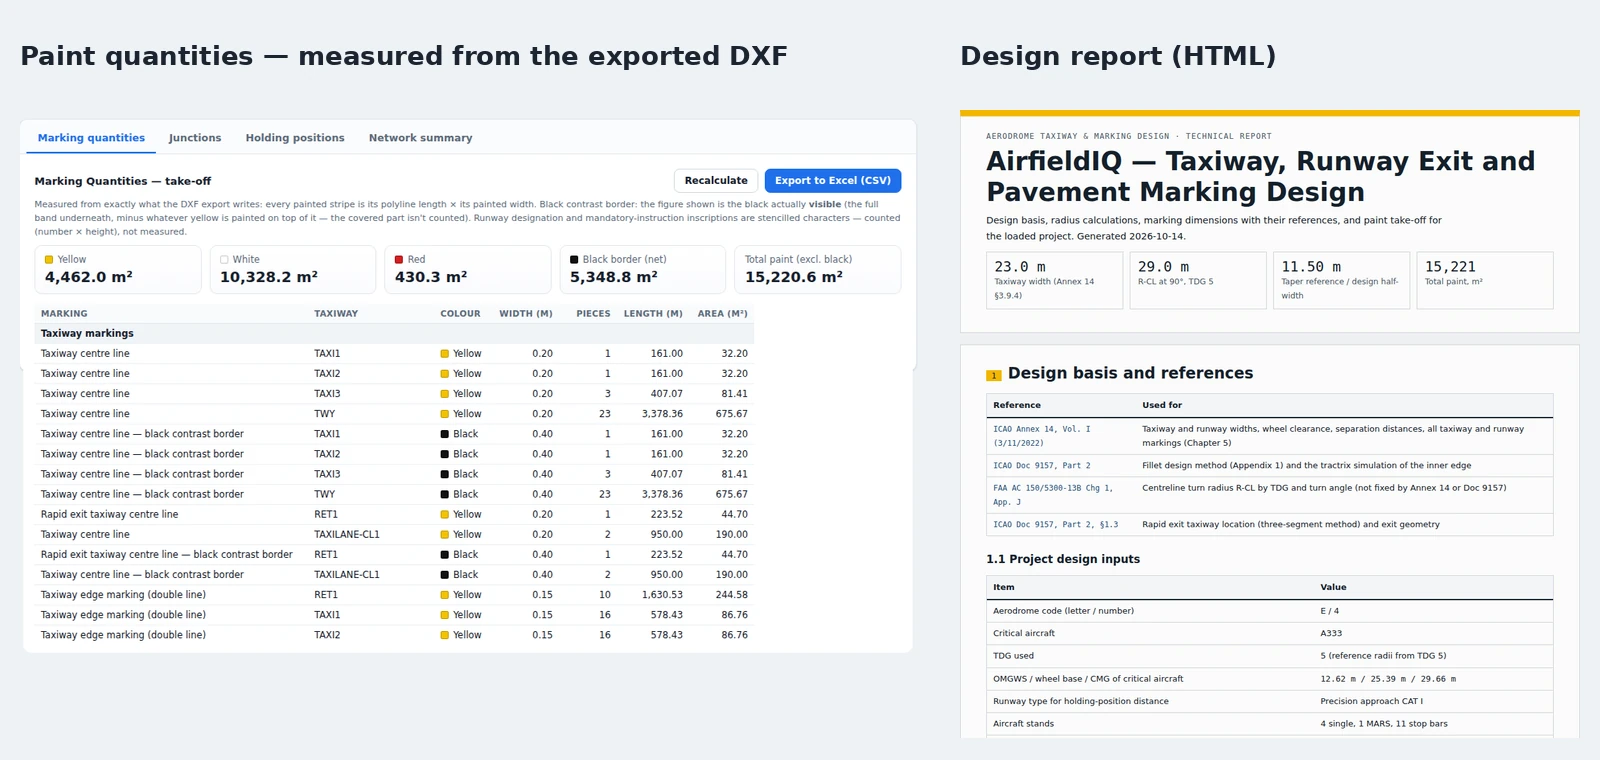Image resolution: width=1600 pixels, height=760 pixels.
Task: Click '1,630.53' length in RET1 edge marking row
Action: click(x=662, y=595)
